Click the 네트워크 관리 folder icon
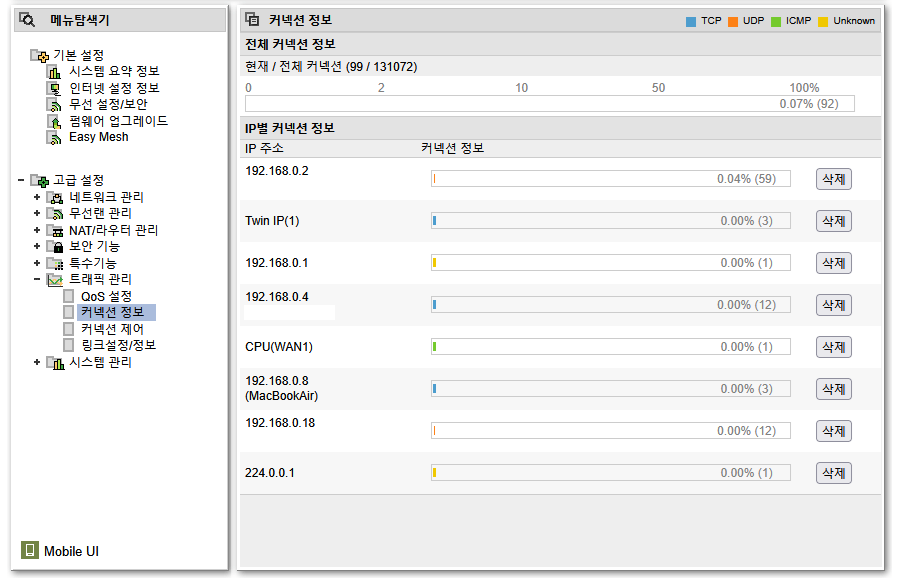 (55, 198)
